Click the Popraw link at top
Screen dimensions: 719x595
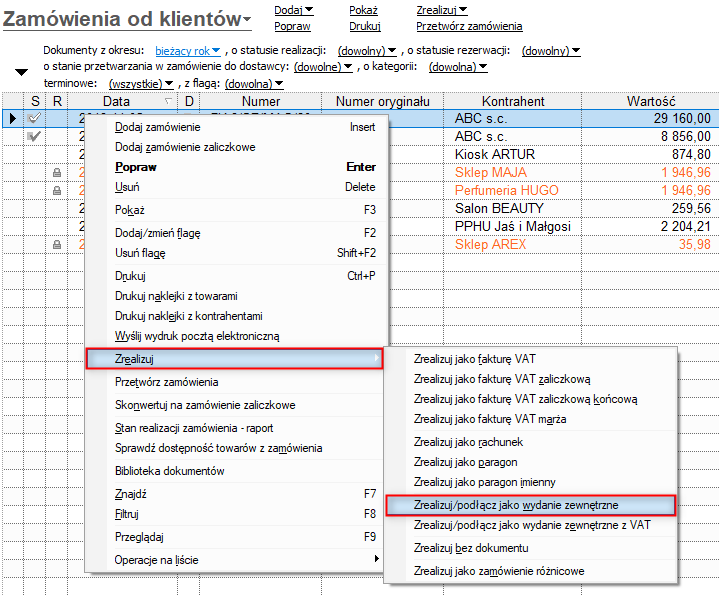292,26
